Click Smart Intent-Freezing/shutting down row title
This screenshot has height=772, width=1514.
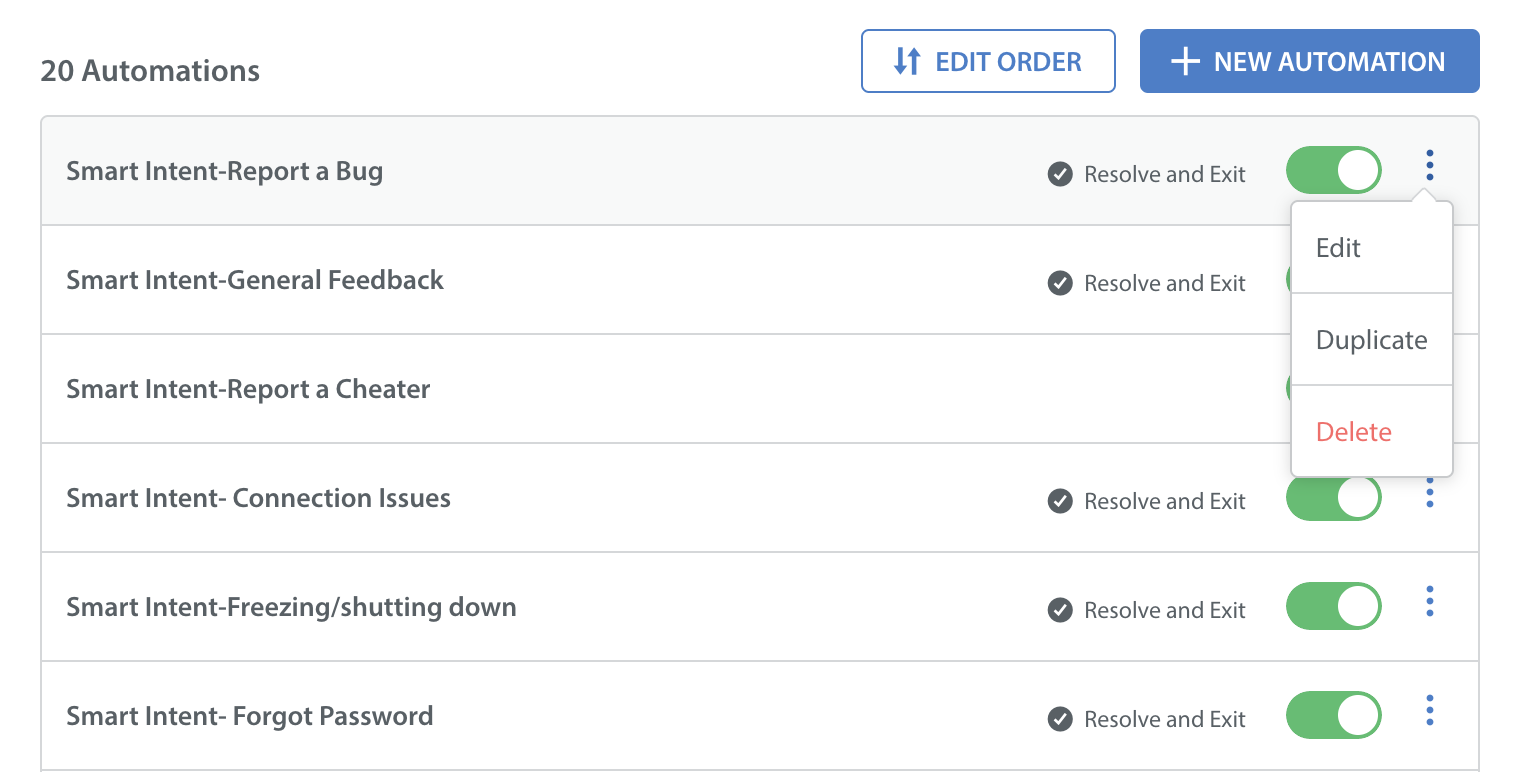tap(291, 607)
